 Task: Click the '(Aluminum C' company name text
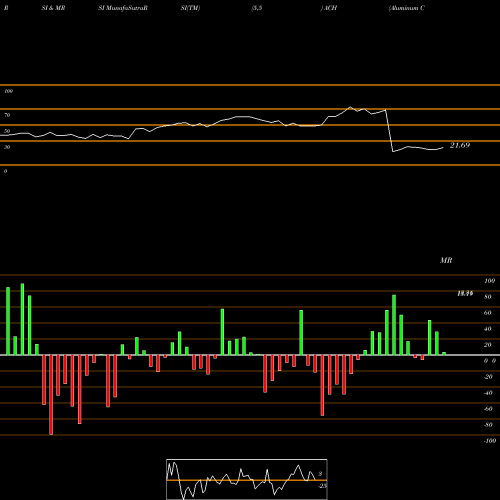[407, 8]
